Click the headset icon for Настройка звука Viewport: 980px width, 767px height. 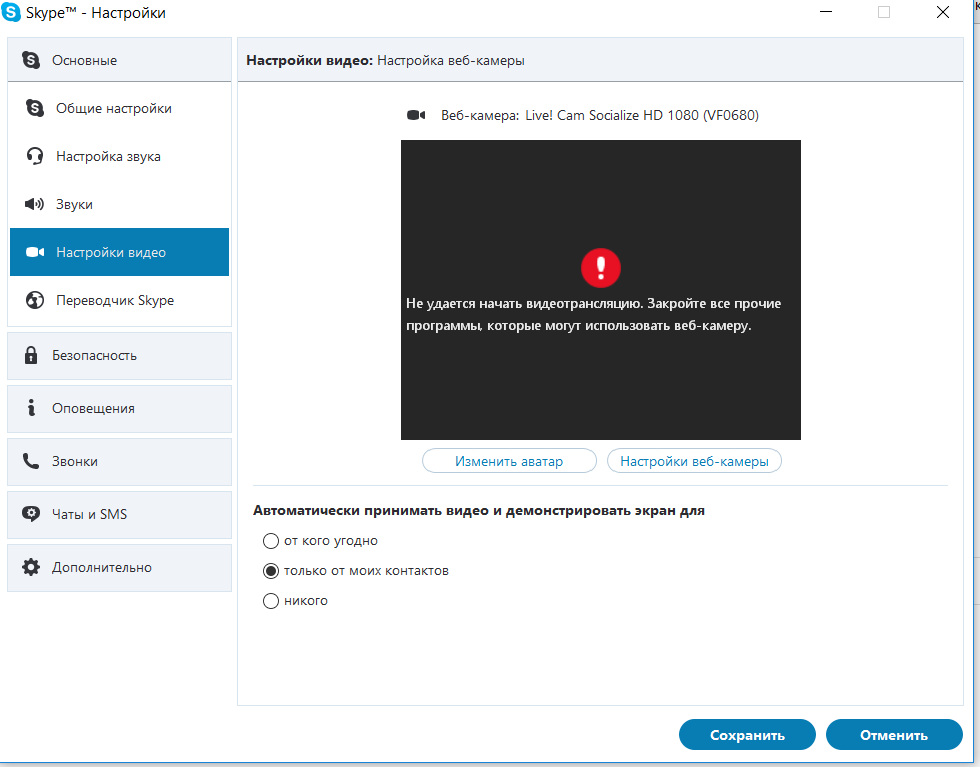pos(35,156)
